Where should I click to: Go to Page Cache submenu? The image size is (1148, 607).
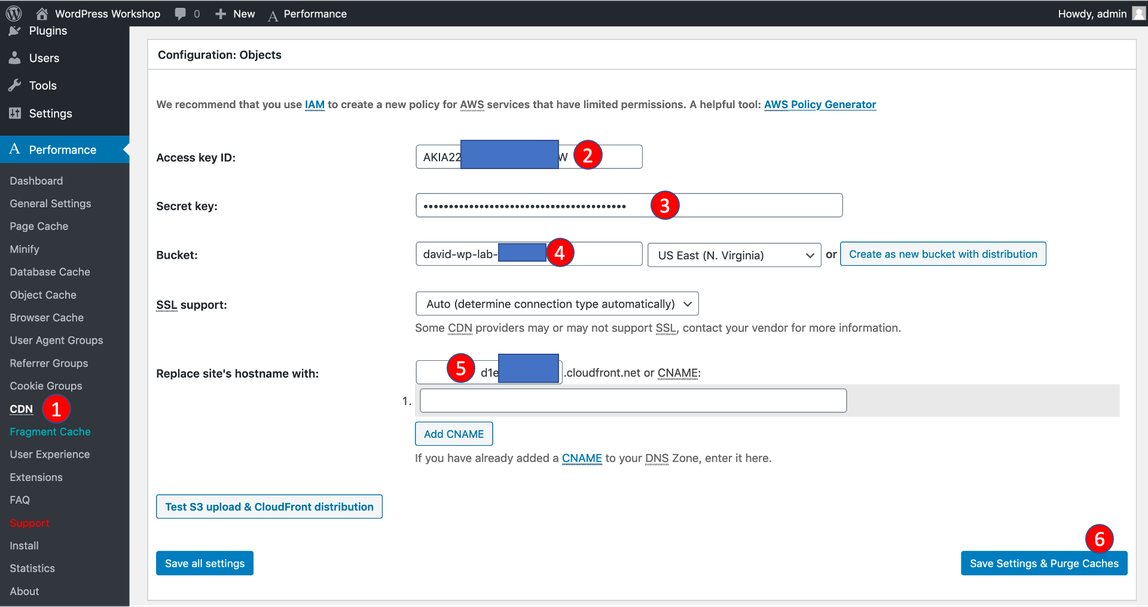click(x=39, y=226)
